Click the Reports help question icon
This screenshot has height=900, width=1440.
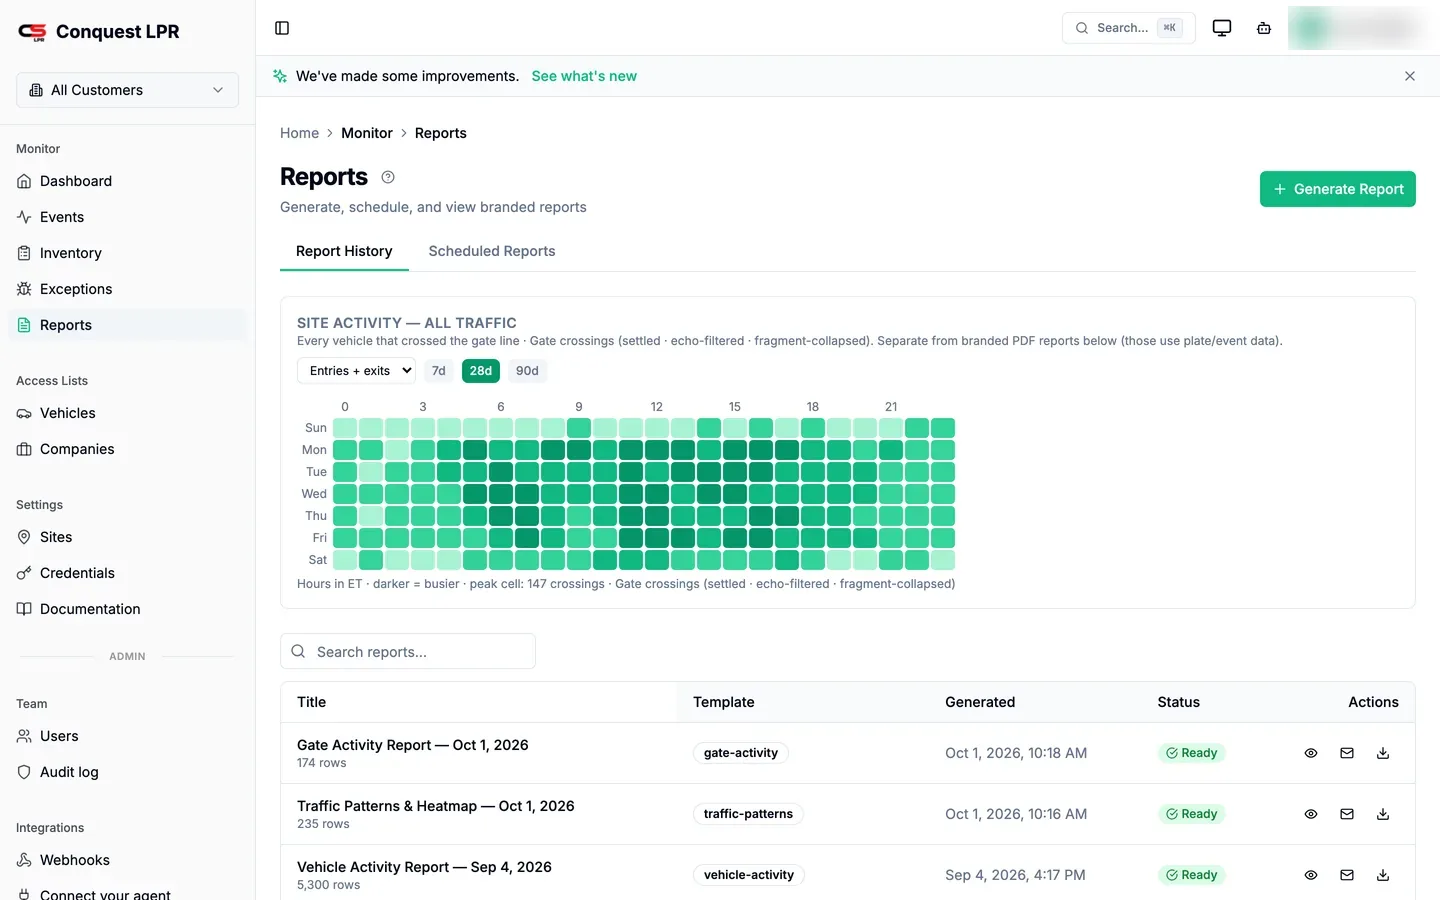(388, 177)
